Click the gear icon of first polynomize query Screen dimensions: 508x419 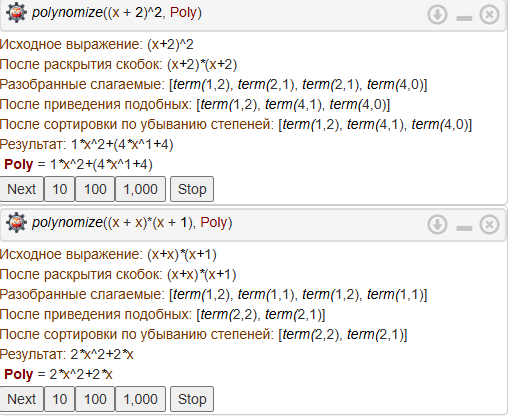16,13
